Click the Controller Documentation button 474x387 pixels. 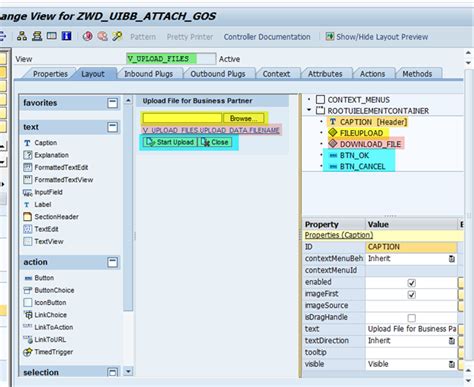point(267,37)
